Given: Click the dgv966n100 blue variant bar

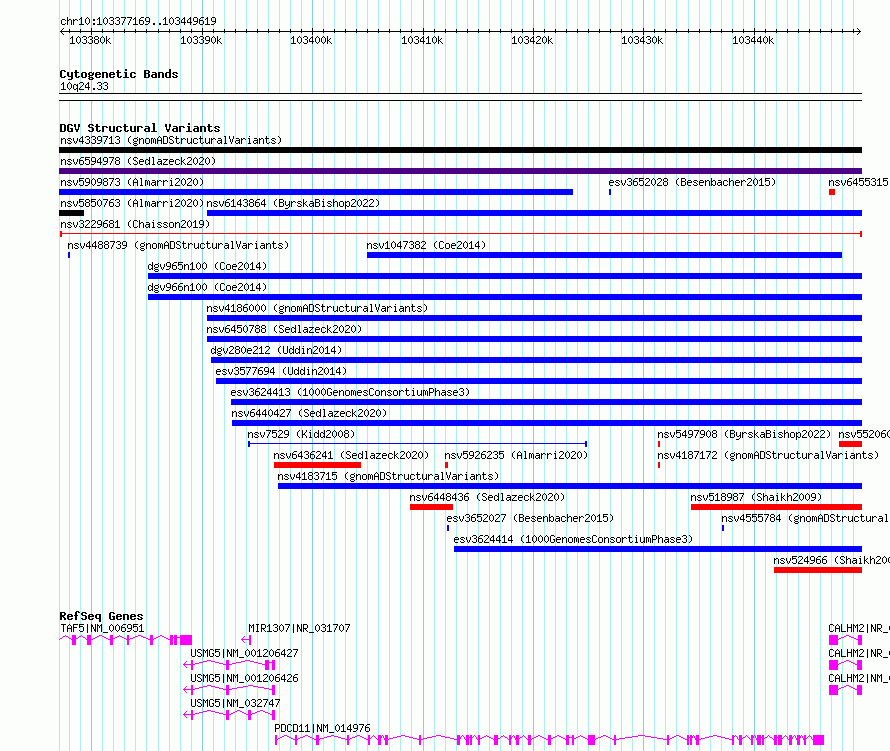Looking at the screenshot, I should tap(505, 297).
